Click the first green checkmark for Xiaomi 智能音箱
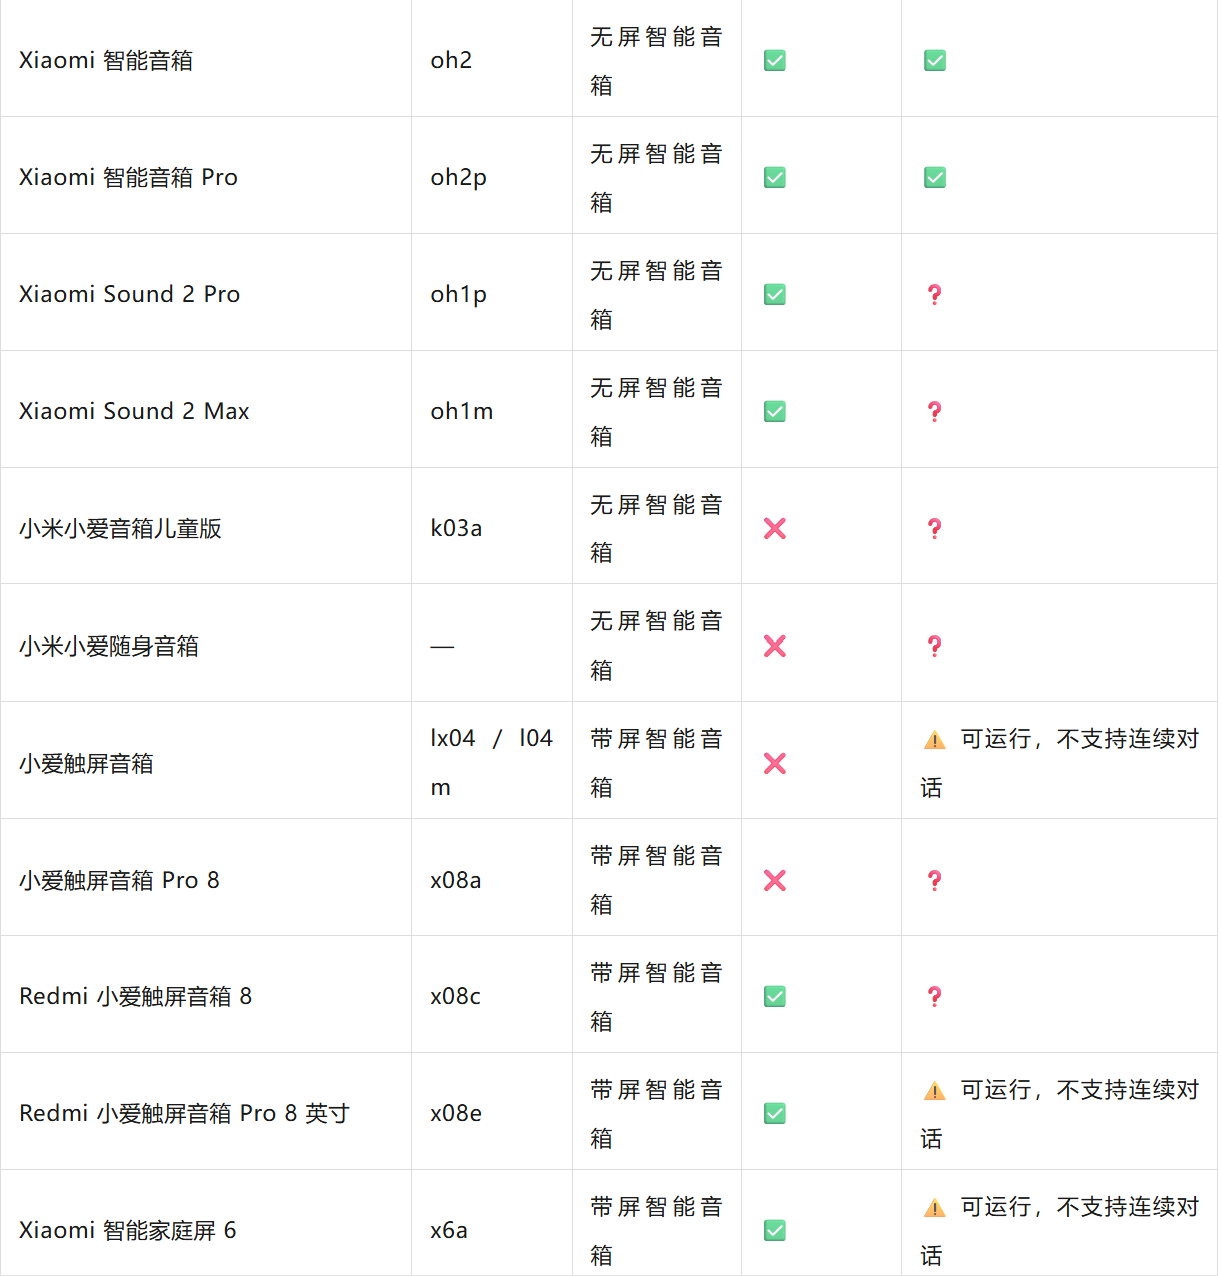 coord(775,61)
